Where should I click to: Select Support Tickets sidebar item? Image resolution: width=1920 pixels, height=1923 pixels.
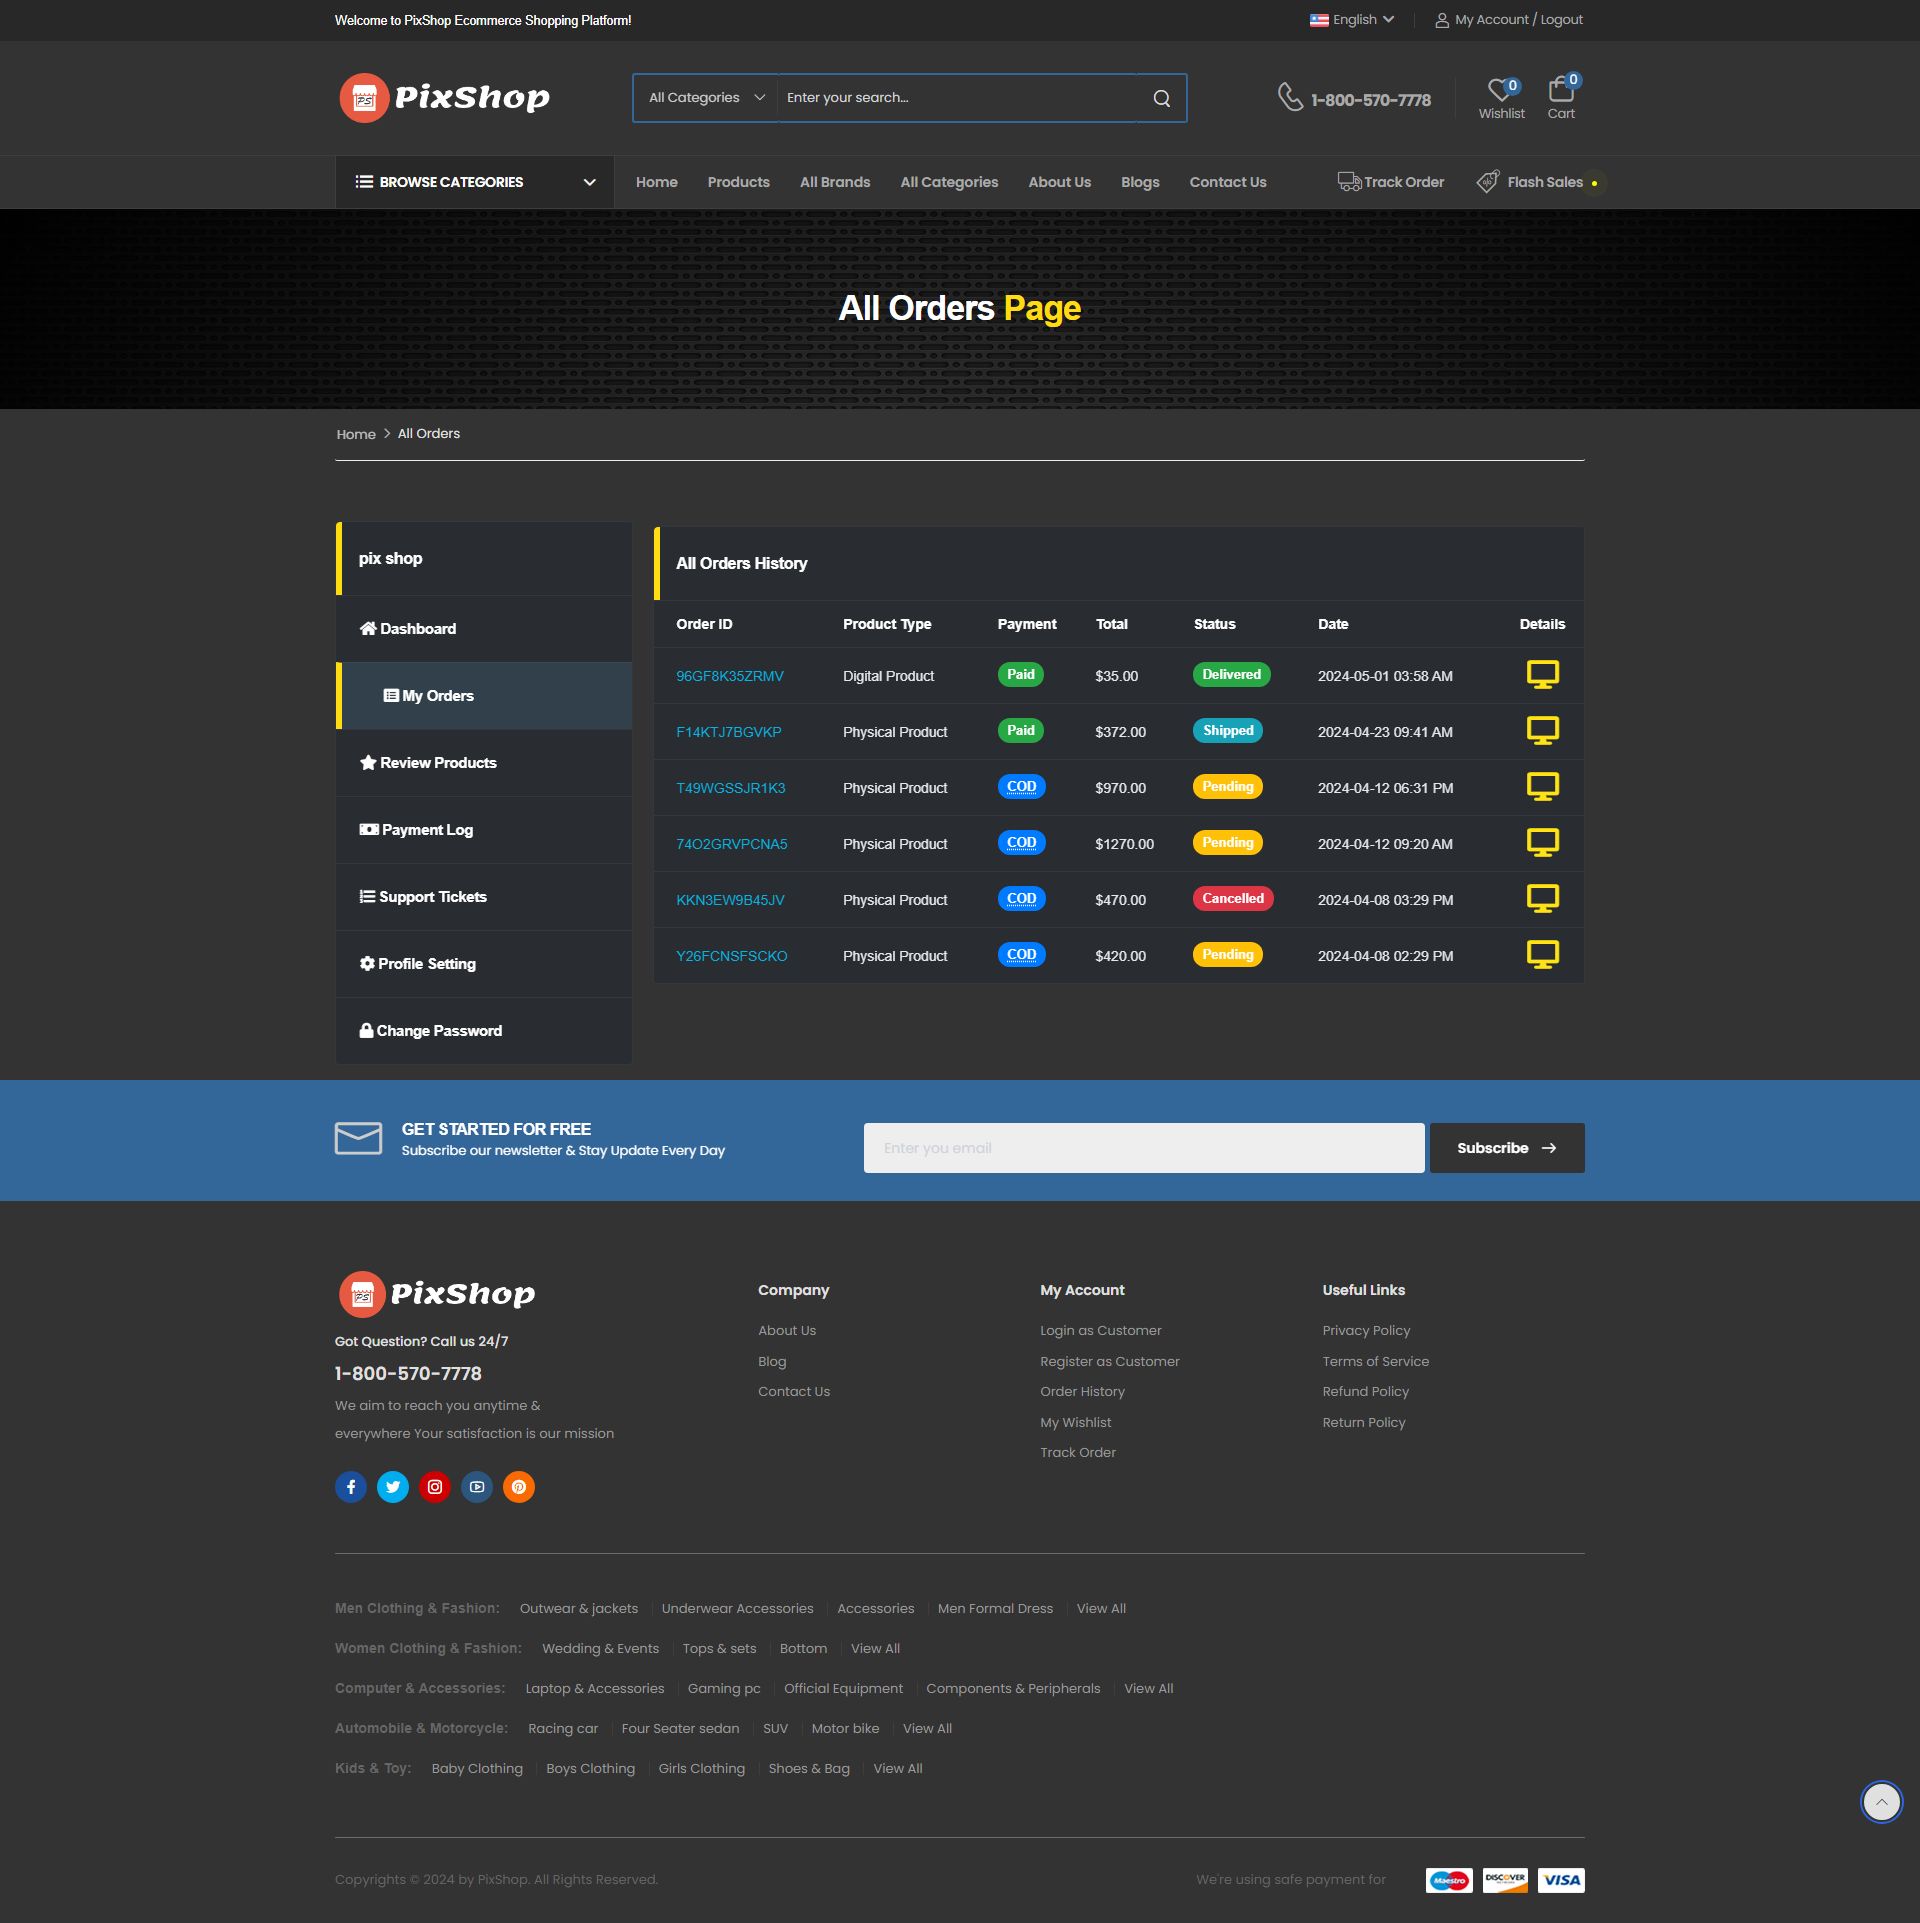tap(432, 897)
